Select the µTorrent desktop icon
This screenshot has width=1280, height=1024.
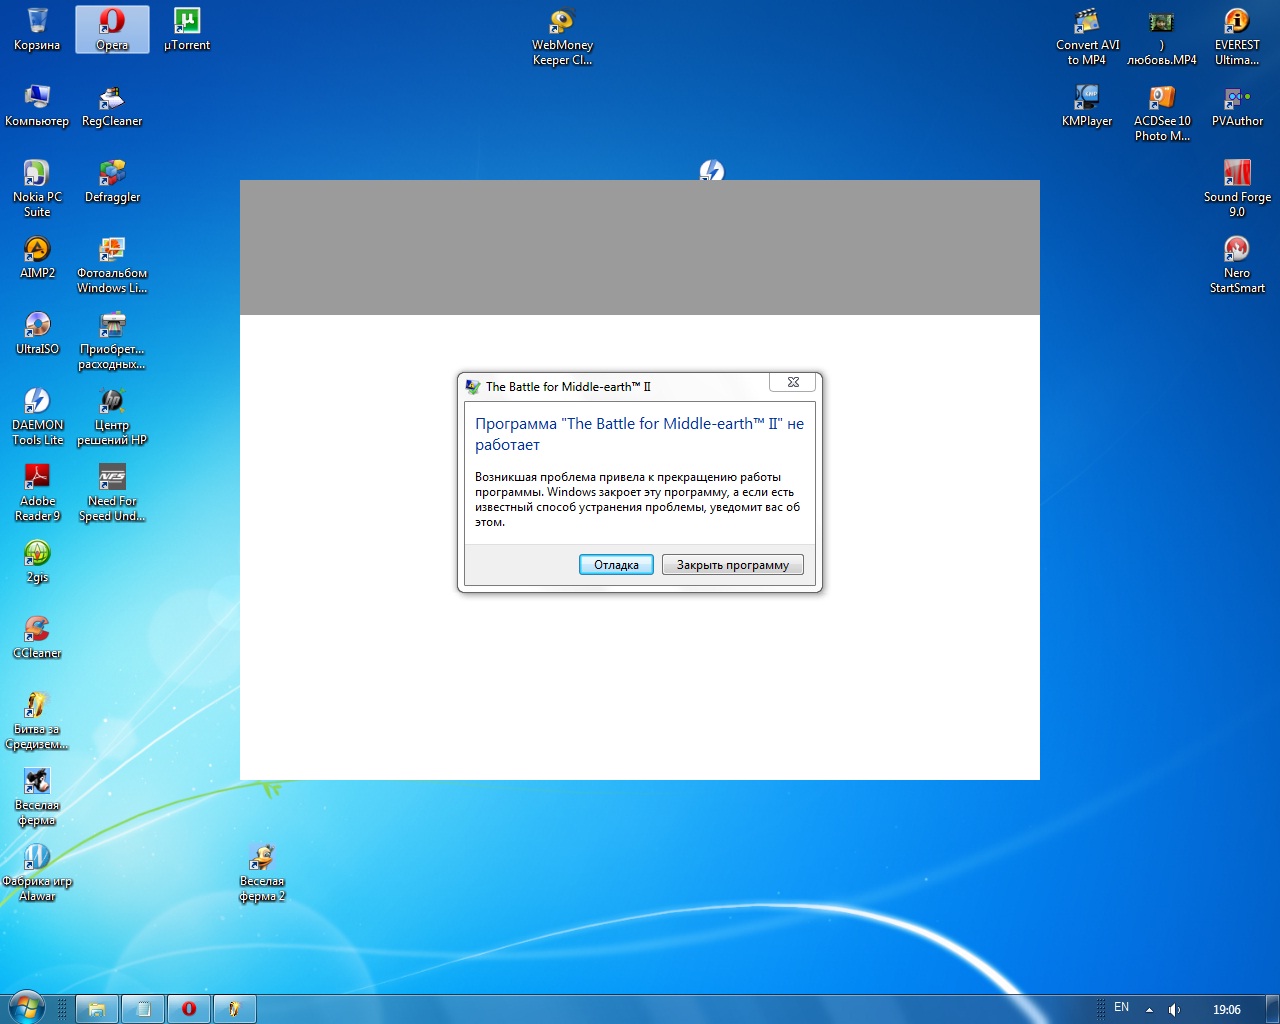pos(187,29)
